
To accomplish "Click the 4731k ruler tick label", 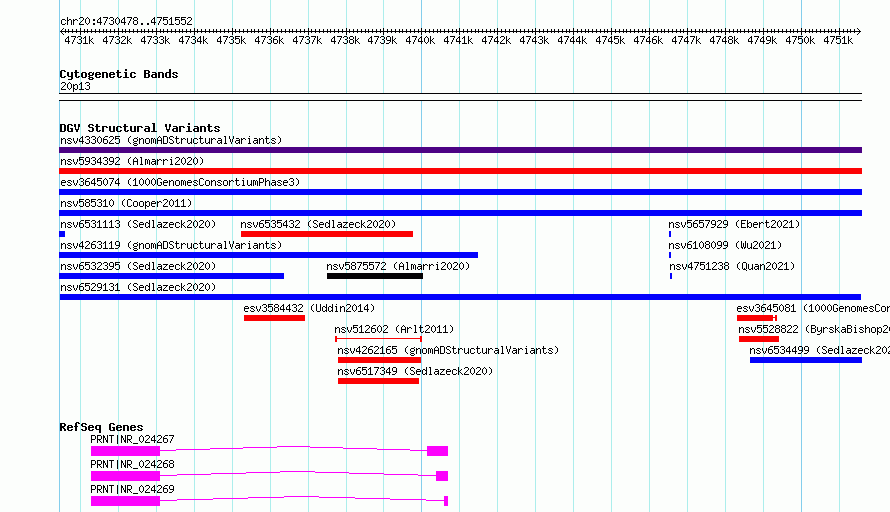I will coord(79,40).
